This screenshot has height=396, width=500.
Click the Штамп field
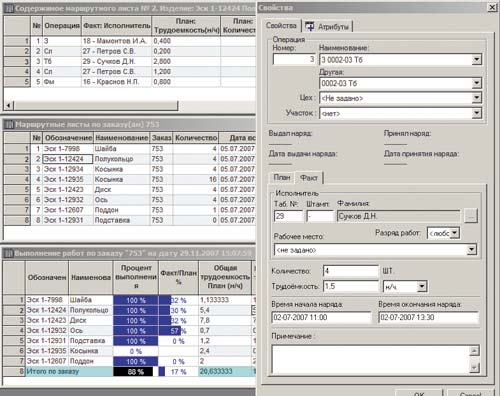coord(320,216)
